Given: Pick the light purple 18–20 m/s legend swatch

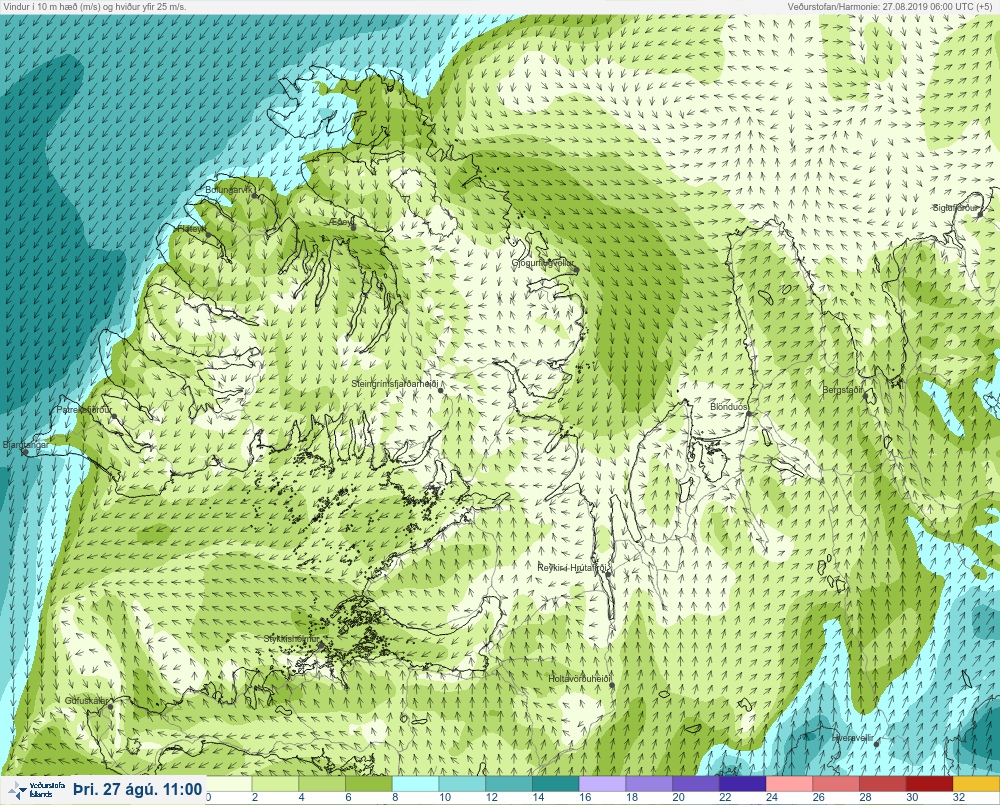Looking at the screenshot, I should (x=649, y=783).
